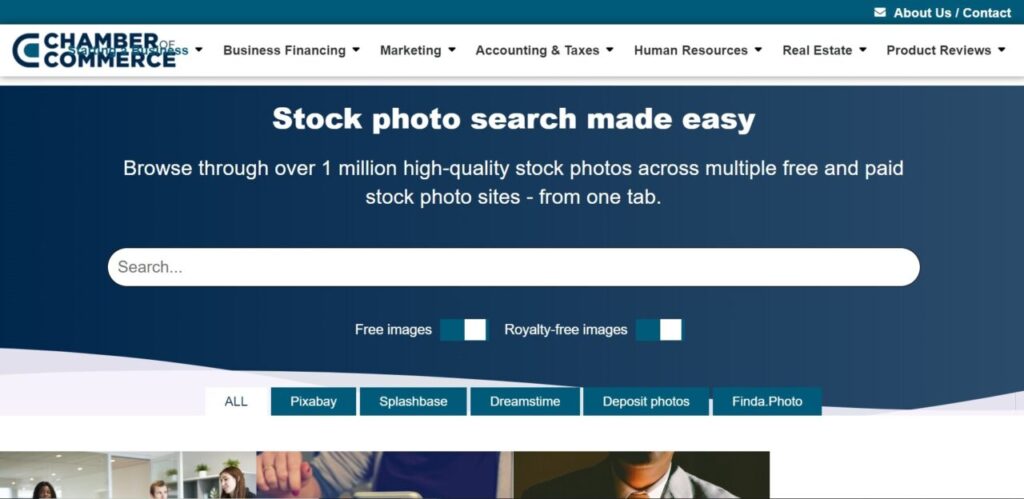Toggle the Free images switch
This screenshot has width=1024, height=499.
point(463,330)
